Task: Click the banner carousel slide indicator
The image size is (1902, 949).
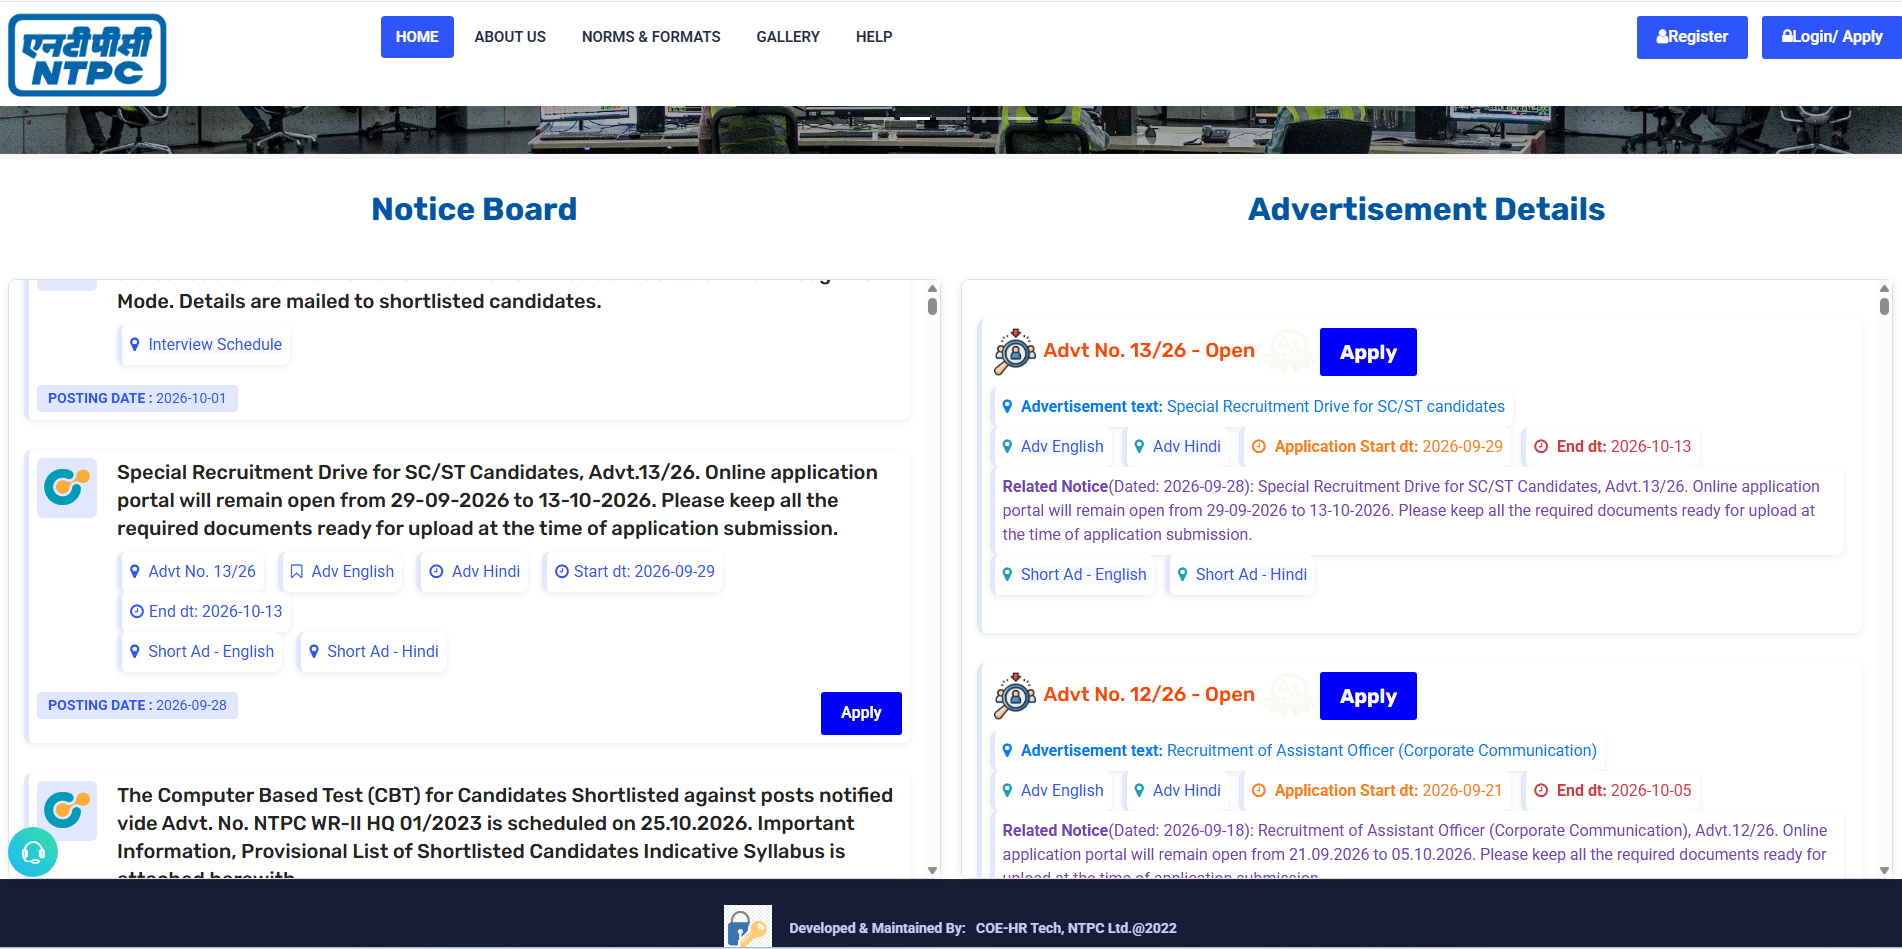Action: pos(915,118)
